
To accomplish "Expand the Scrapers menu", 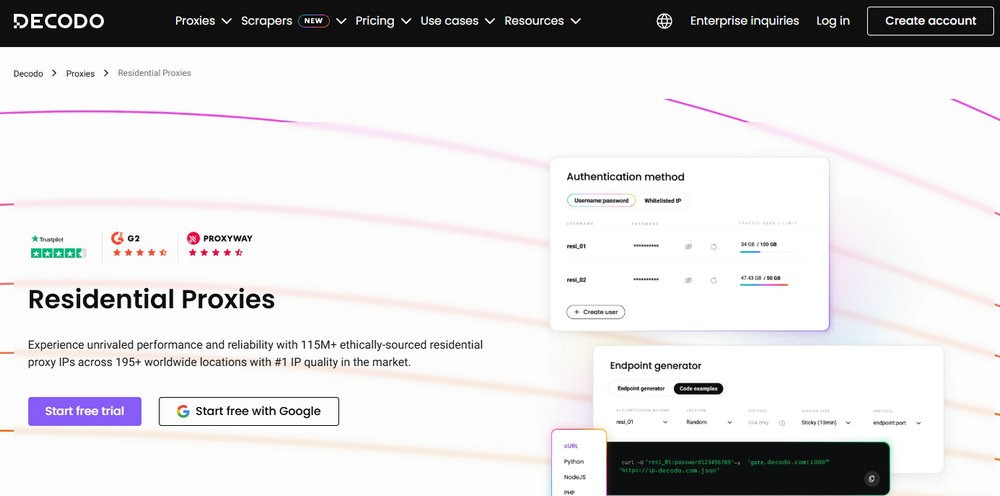I will (x=293, y=21).
